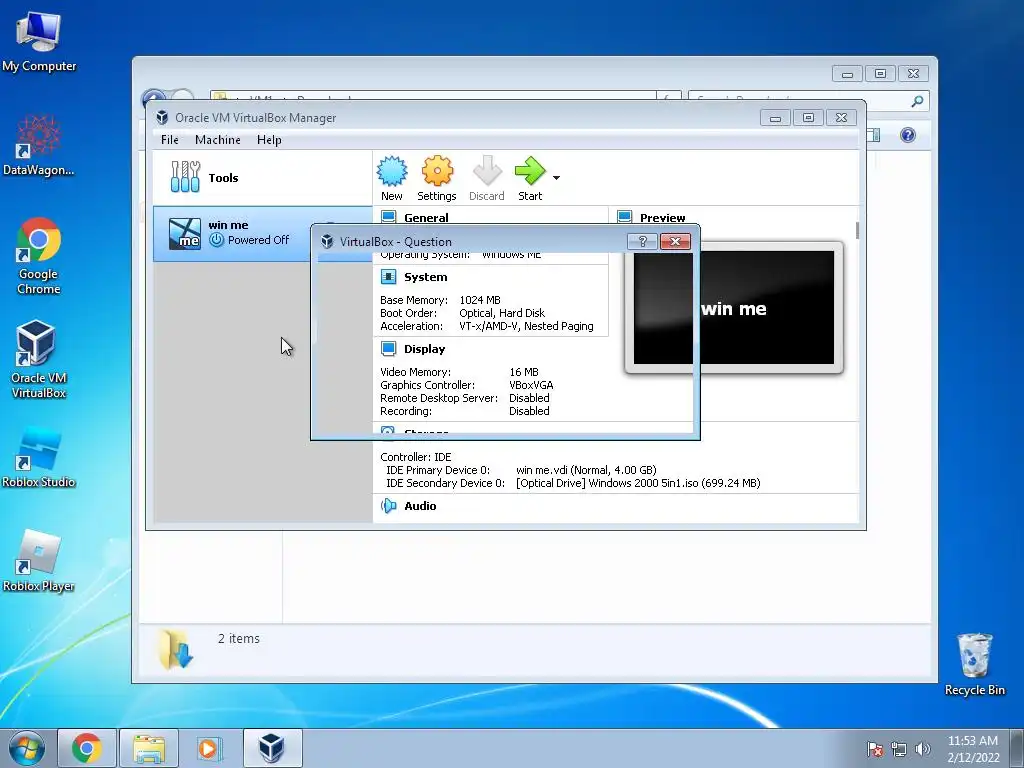
Task: Open Roblox Studio desktop shortcut
Action: coord(39,457)
